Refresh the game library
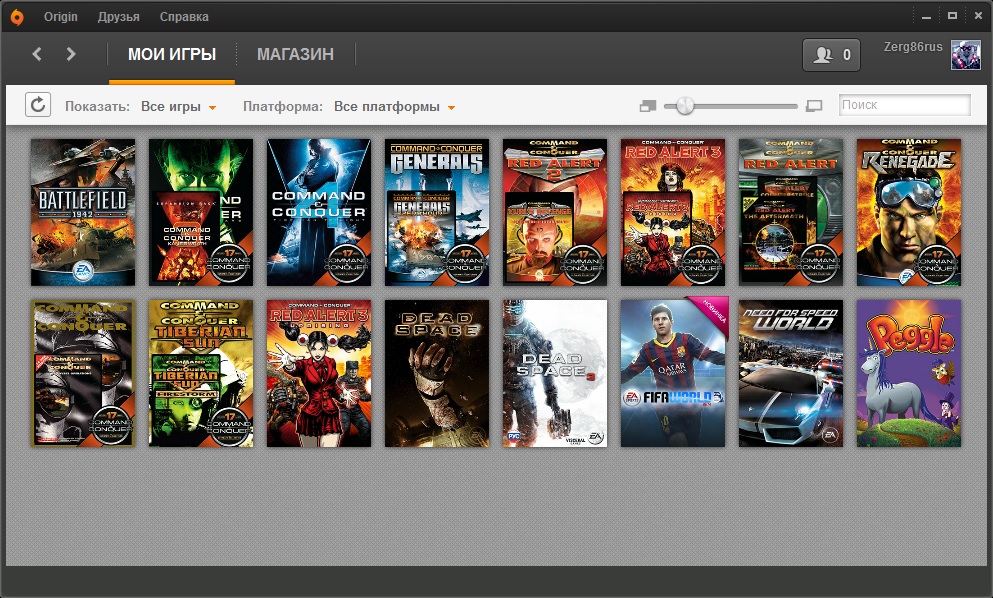Image resolution: width=993 pixels, height=598 pixels. pos(38,105)
